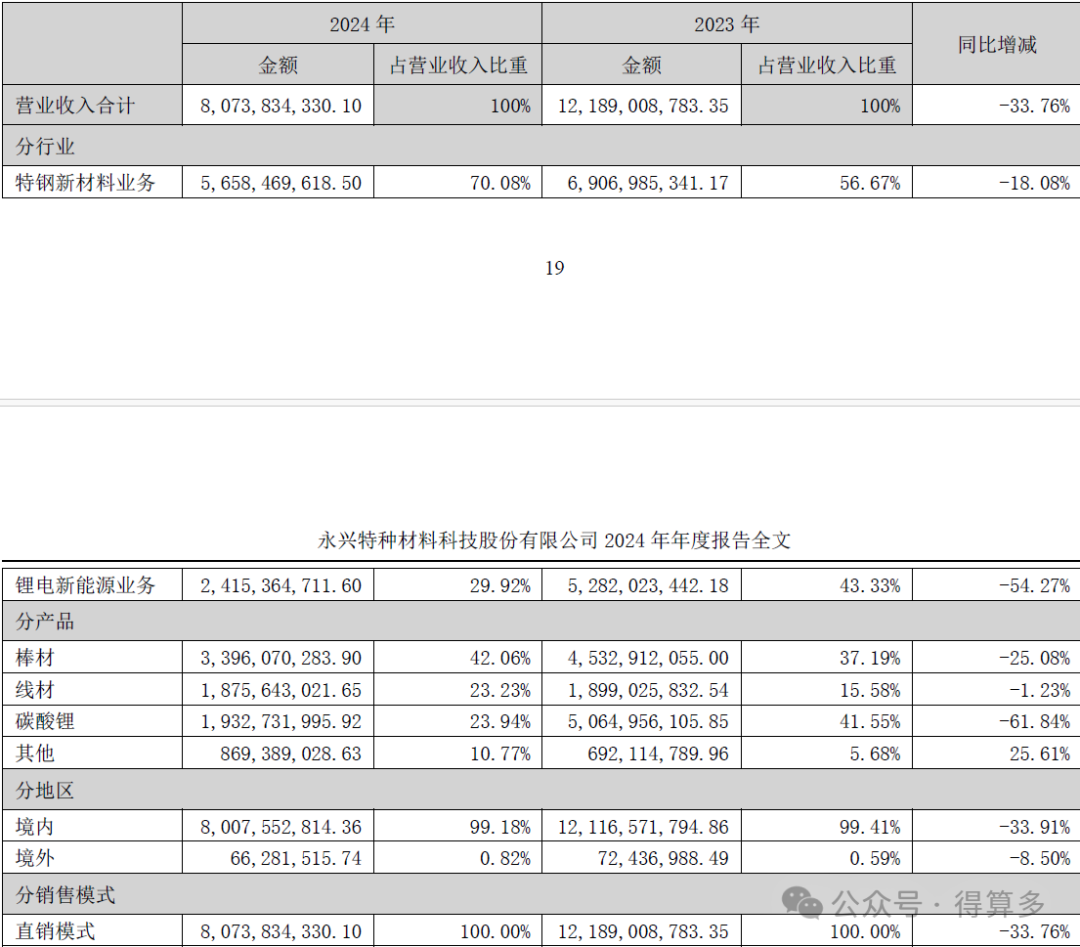Select the amount 66,281,515.74

295,859
